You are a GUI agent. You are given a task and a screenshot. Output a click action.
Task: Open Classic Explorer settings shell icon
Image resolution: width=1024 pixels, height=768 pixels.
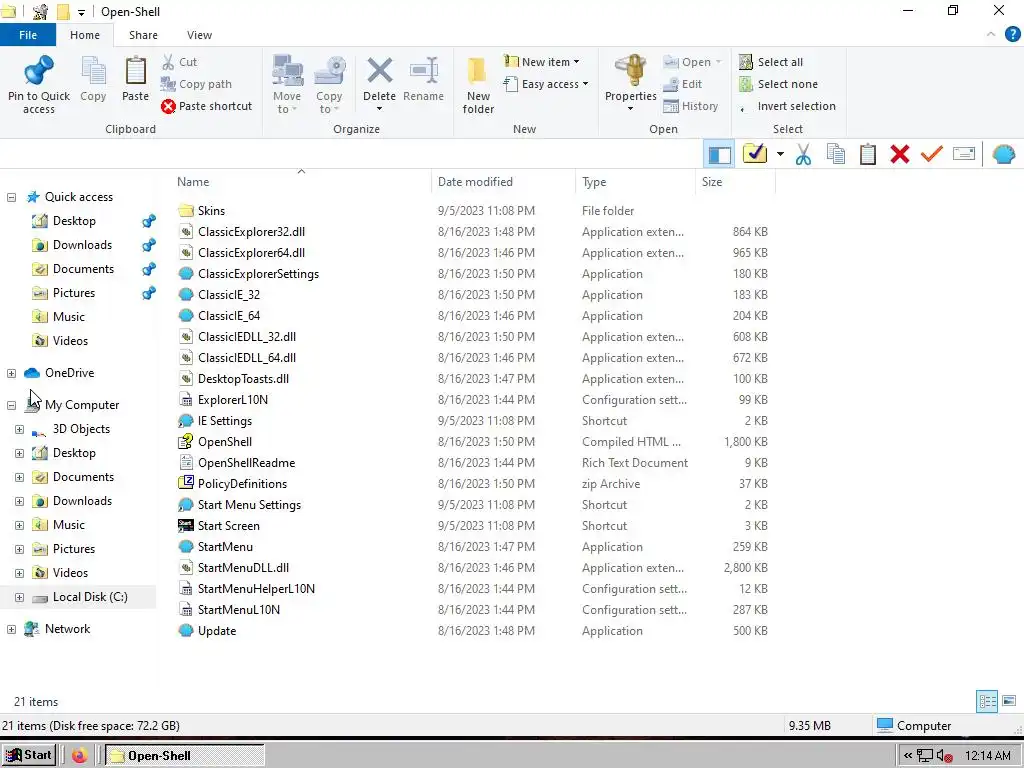(x=1003, y=155)
